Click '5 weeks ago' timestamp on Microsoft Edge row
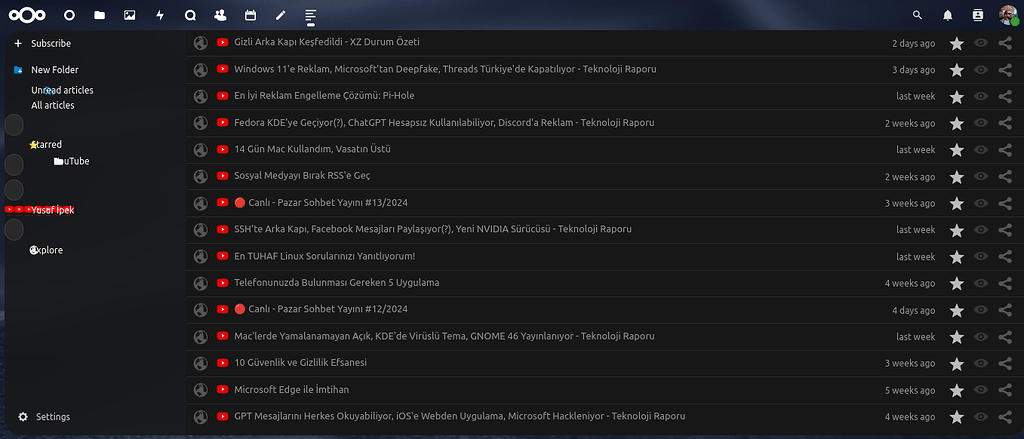The height and width of the screenshot is (439, 1024). pos(910,391)
